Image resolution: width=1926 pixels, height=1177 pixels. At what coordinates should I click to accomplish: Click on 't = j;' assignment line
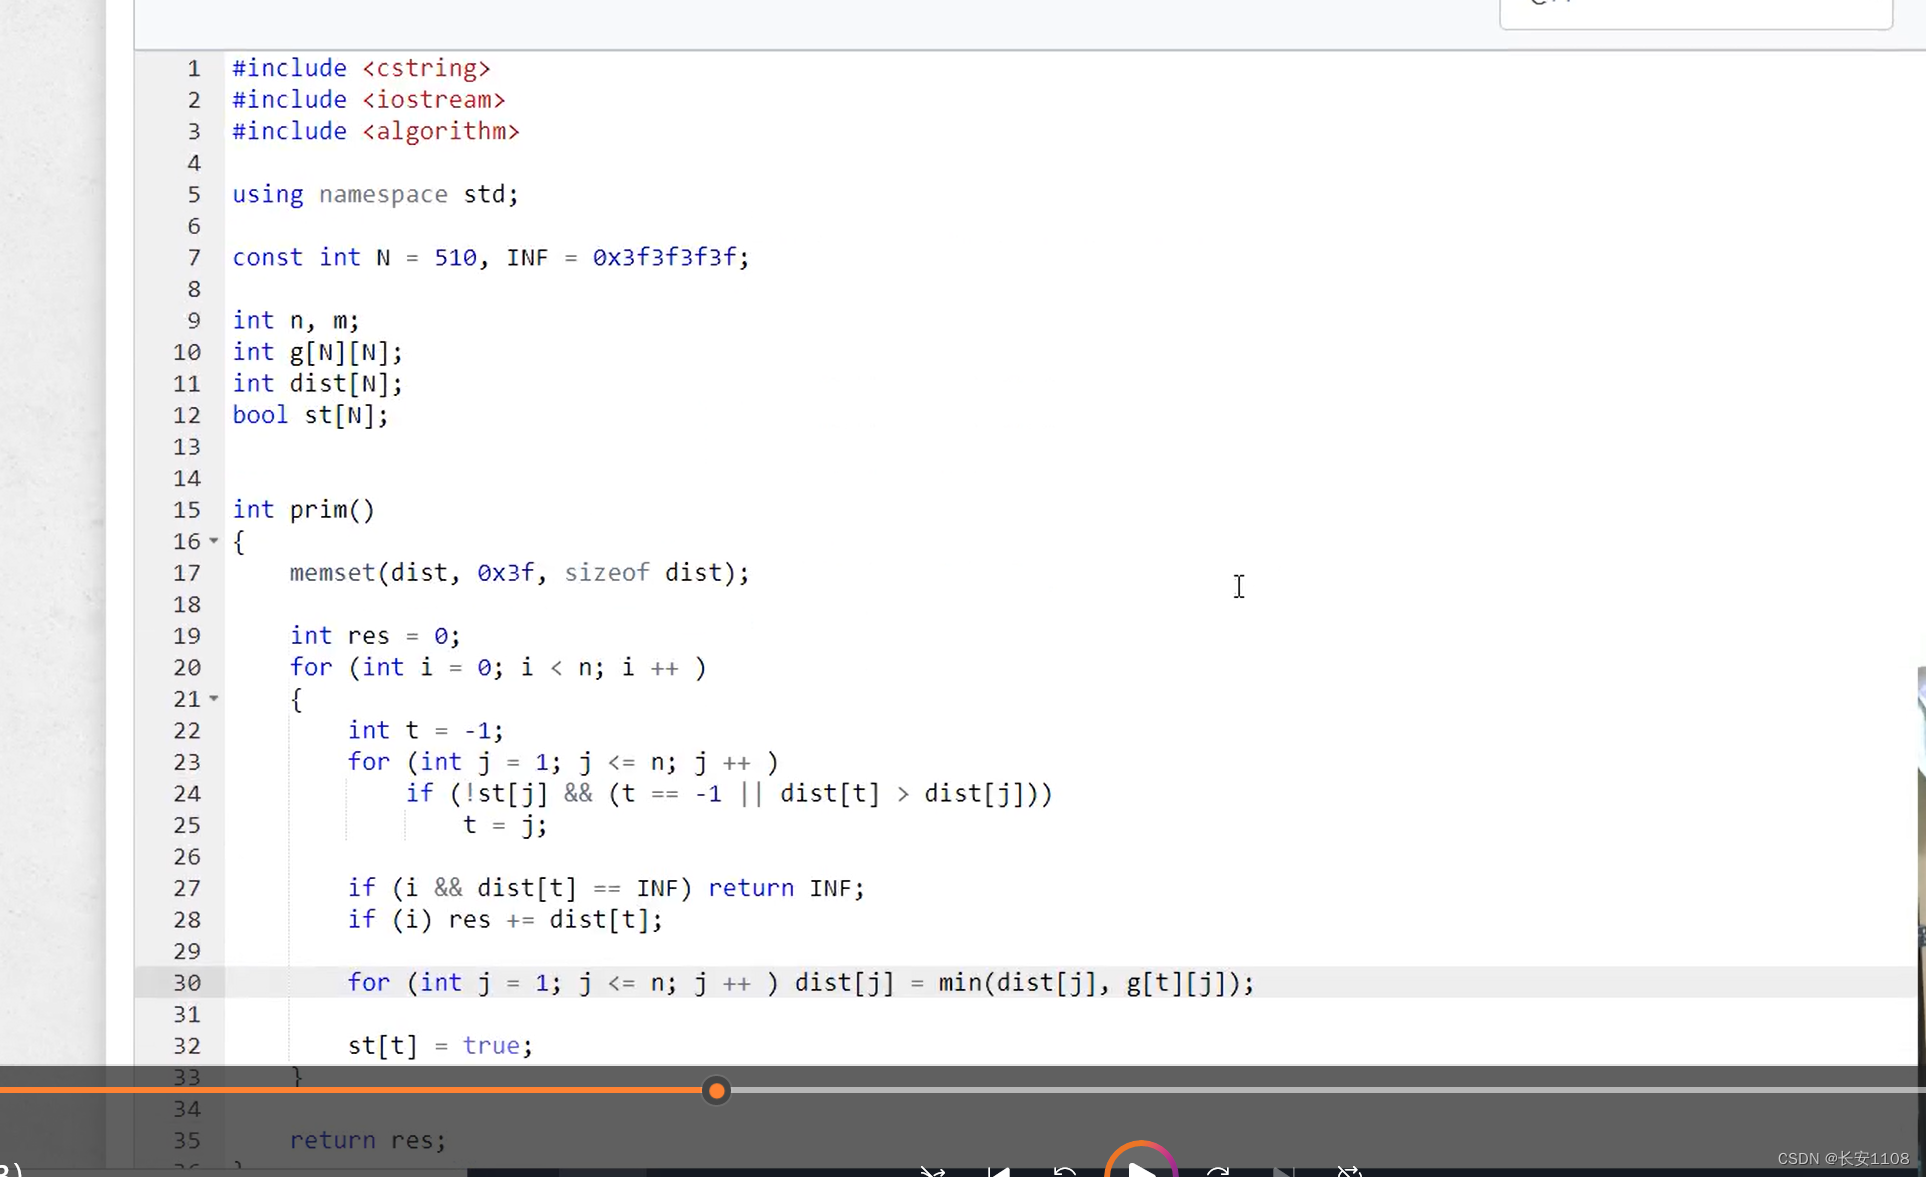coord(504,826)
